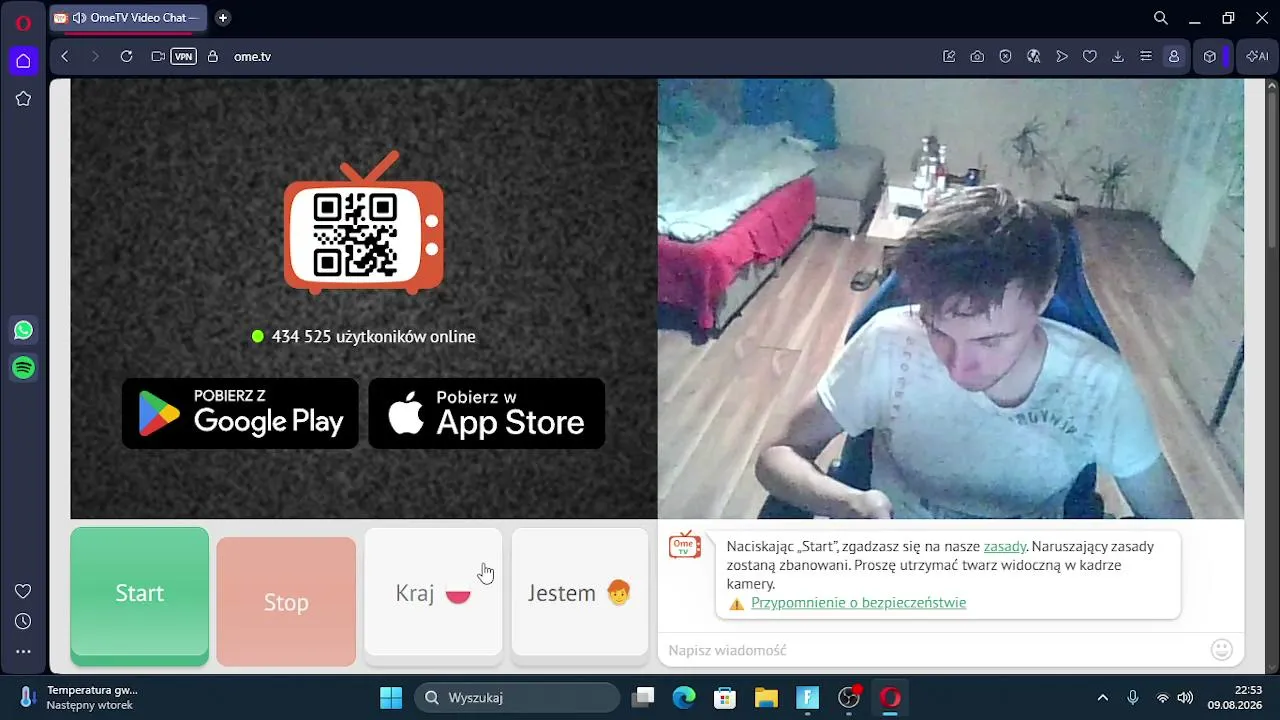
Task: Open the ad blocker shield icon
Action: tap(1005, 57)
